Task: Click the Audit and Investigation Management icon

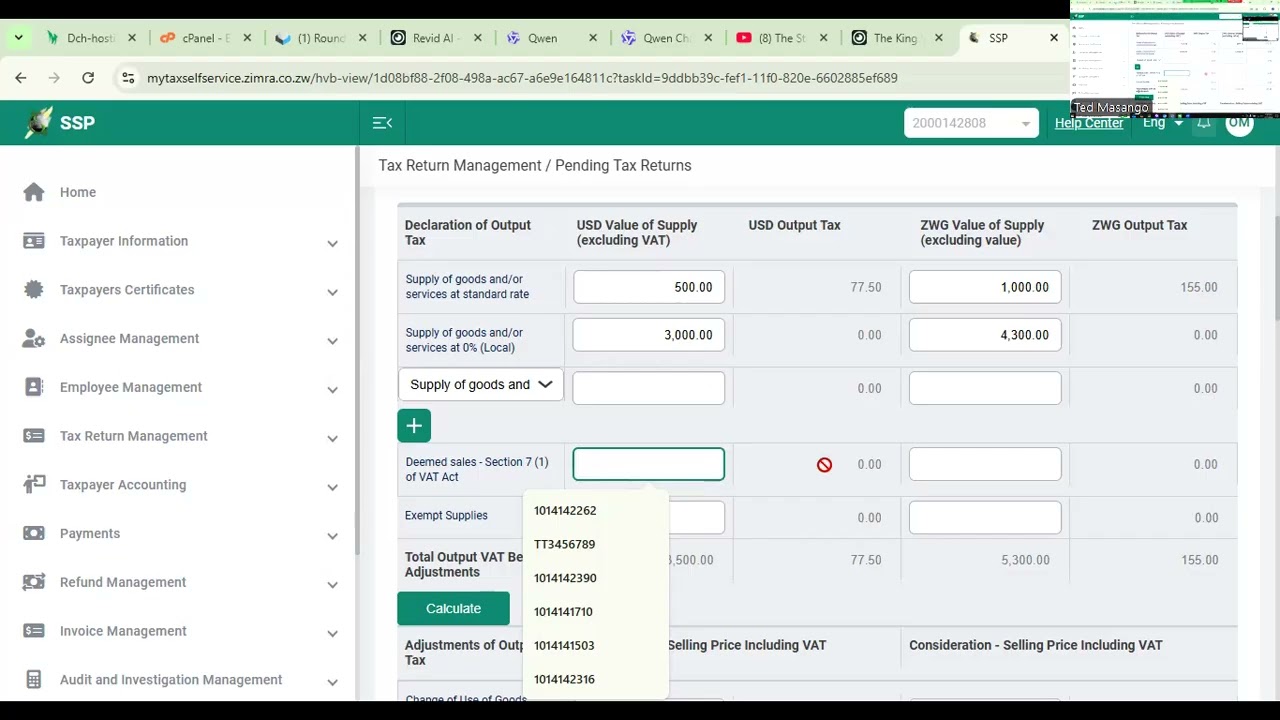Action: coord(34,680)
